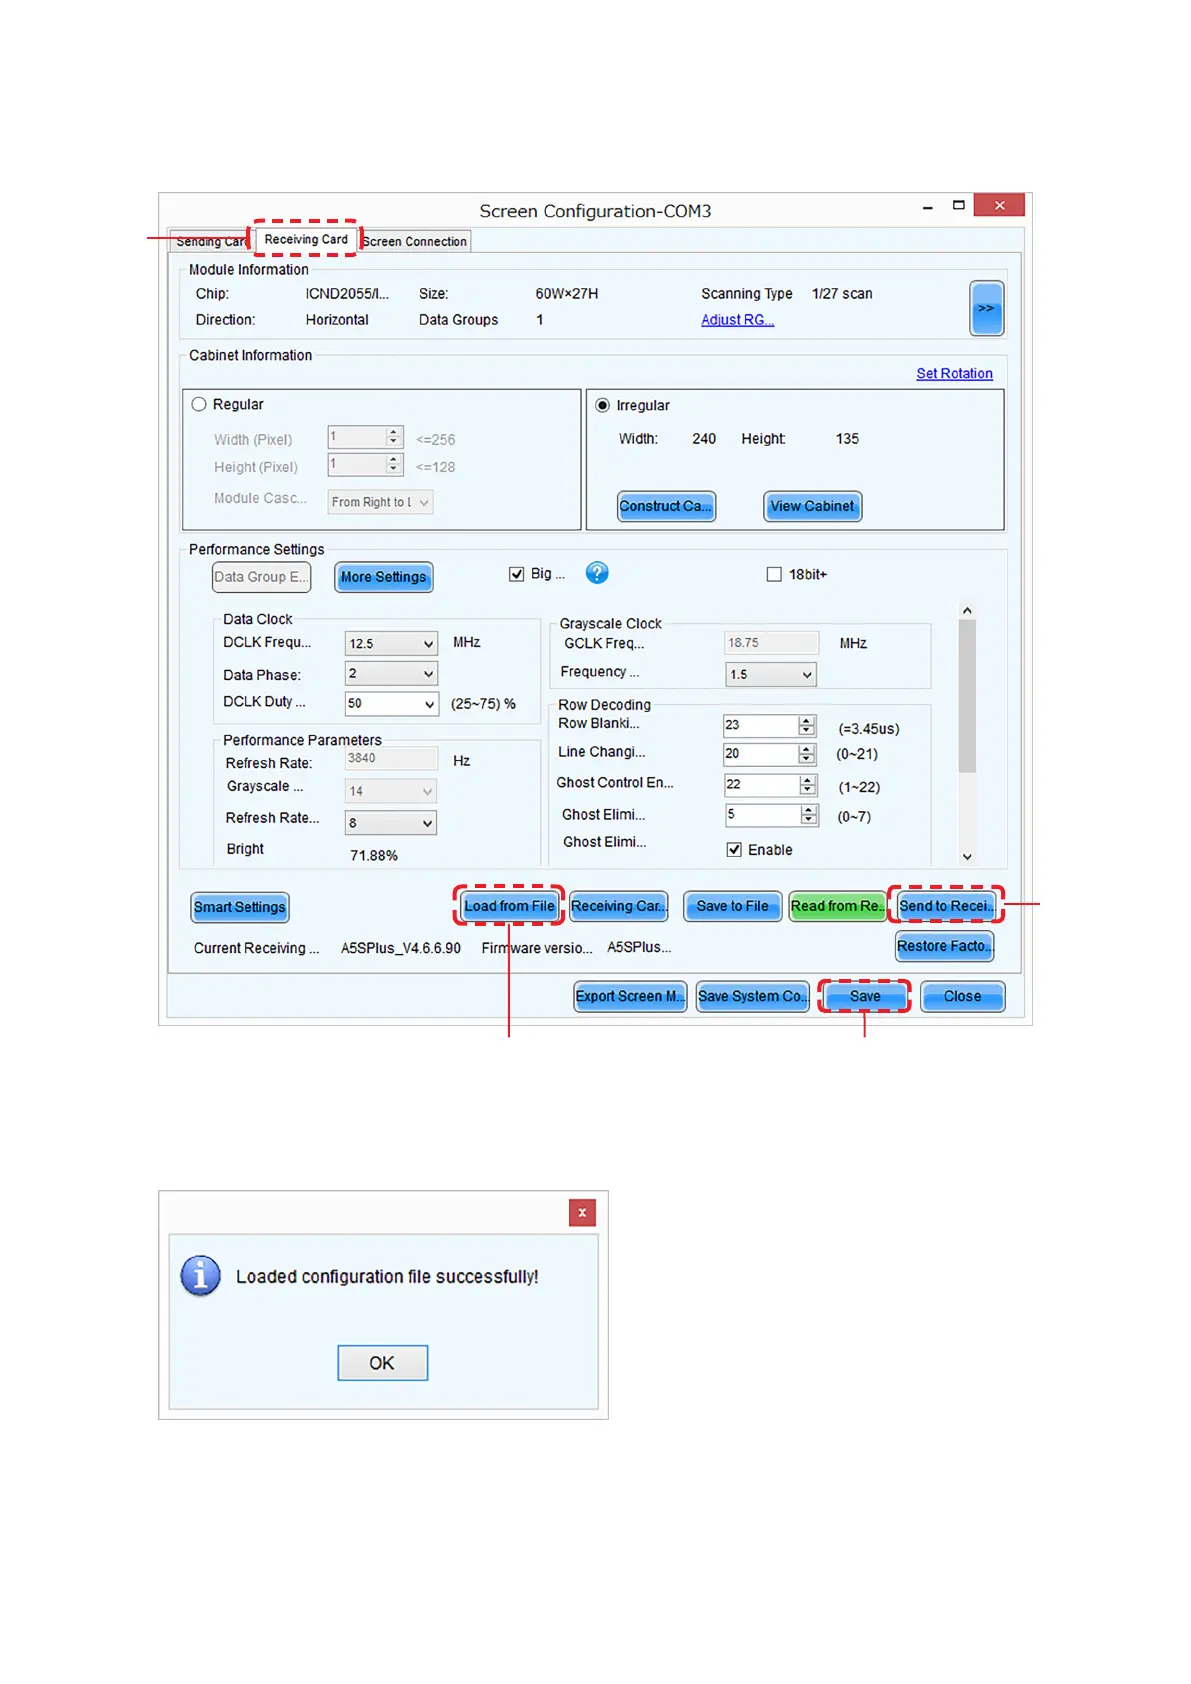This screenshot has width=1191, height=1684.
Task: Enable the 18bit+ checkbox
Action: [x=773, y=574]
